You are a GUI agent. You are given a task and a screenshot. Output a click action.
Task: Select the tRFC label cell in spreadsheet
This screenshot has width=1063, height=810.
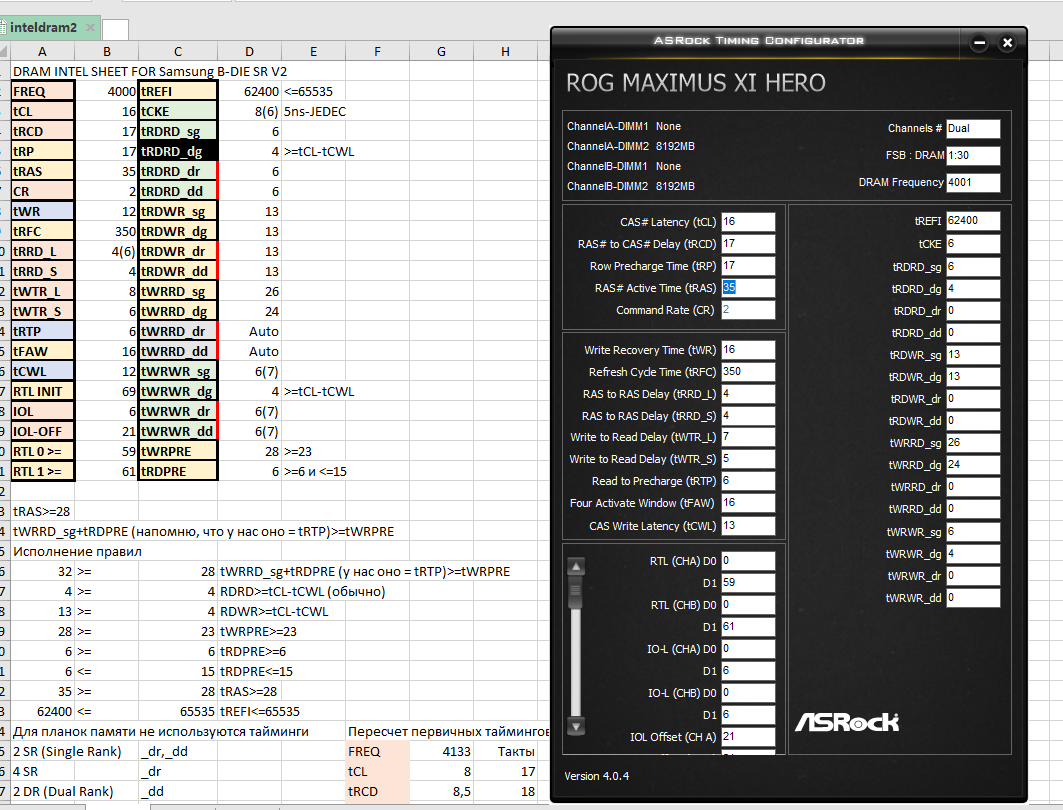tap(42, 231)
